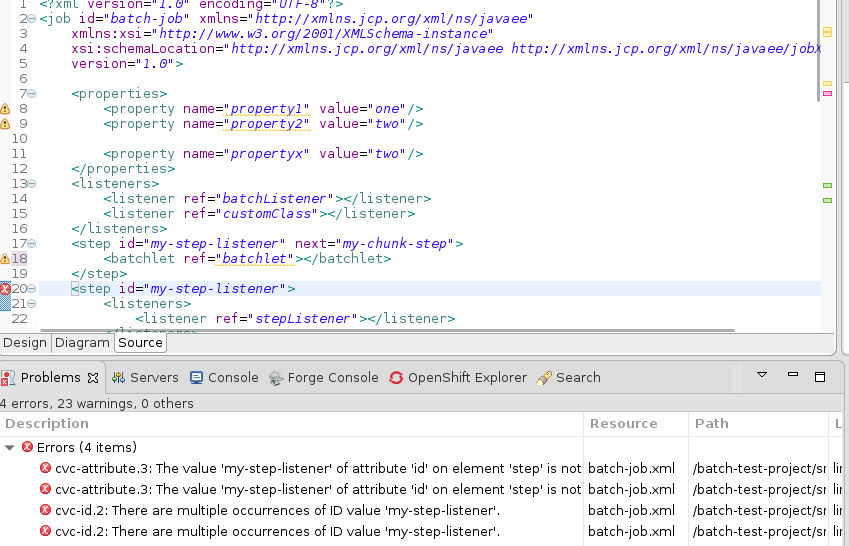
Task: Close the Problems view tab
Action: point(93,378)
